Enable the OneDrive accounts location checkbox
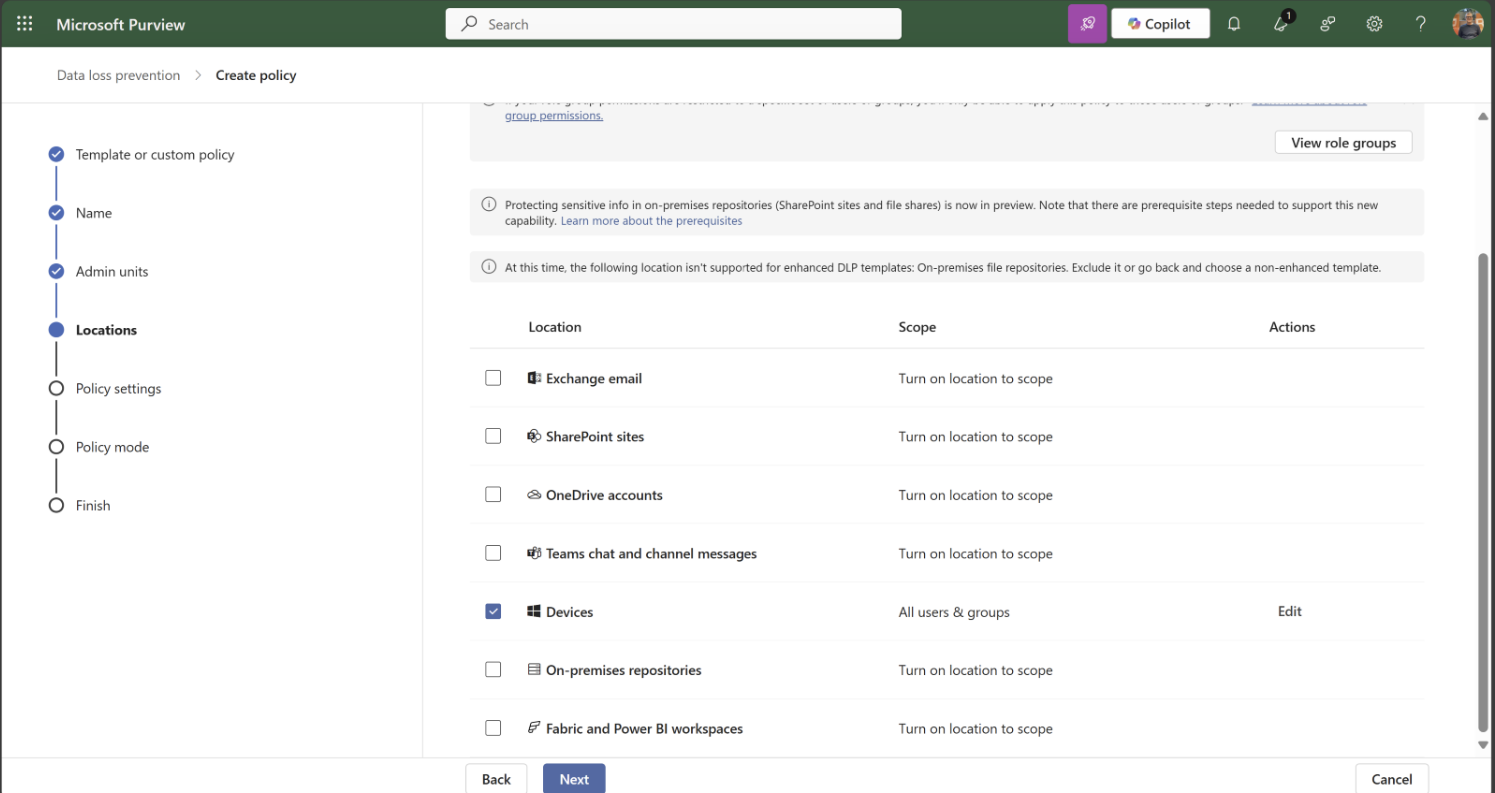Viewport: 1495px width, 793px height. tap(493, 494)
